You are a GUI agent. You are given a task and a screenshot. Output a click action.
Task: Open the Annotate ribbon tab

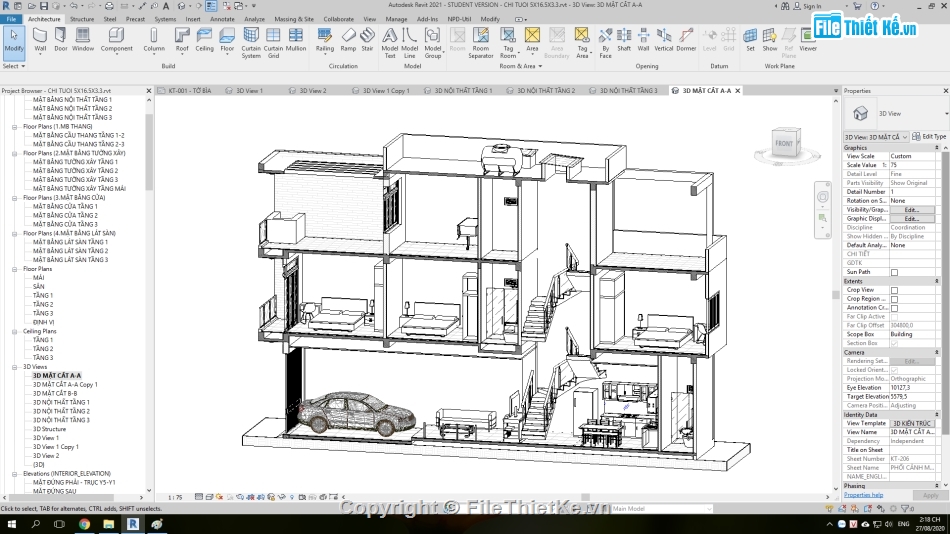pos(222,19)
